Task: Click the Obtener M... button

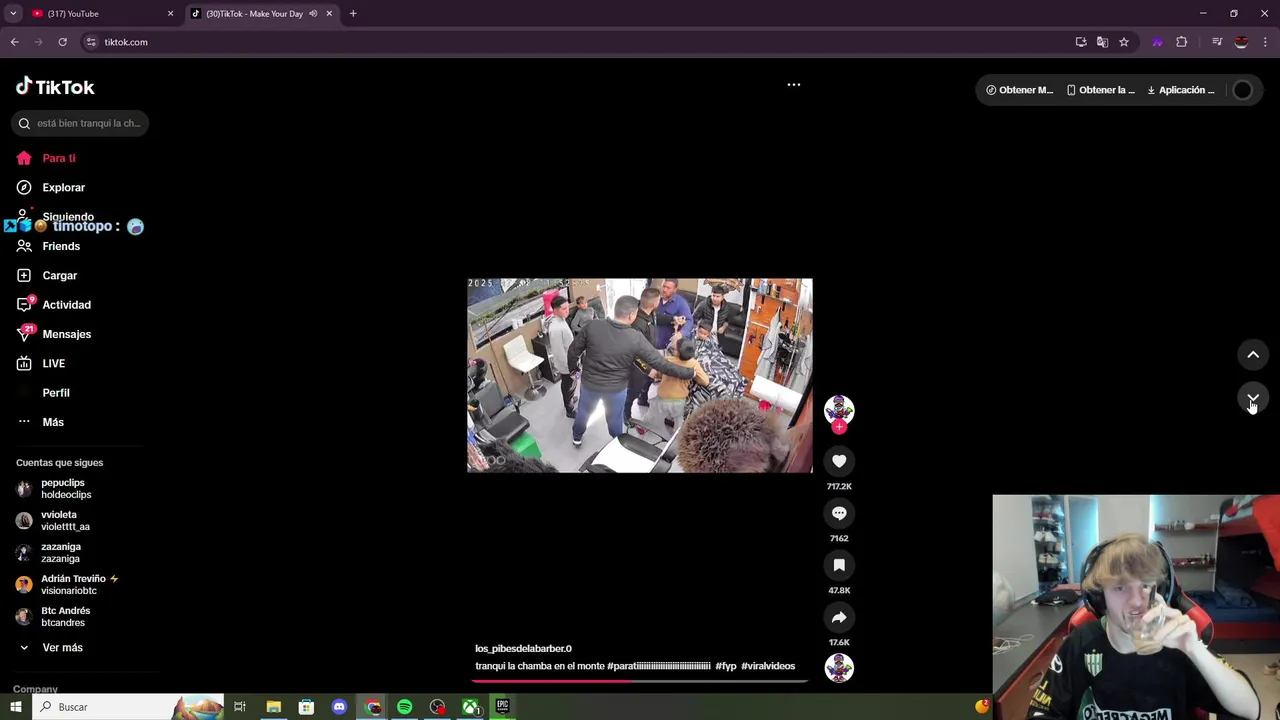Action: 1019,90
